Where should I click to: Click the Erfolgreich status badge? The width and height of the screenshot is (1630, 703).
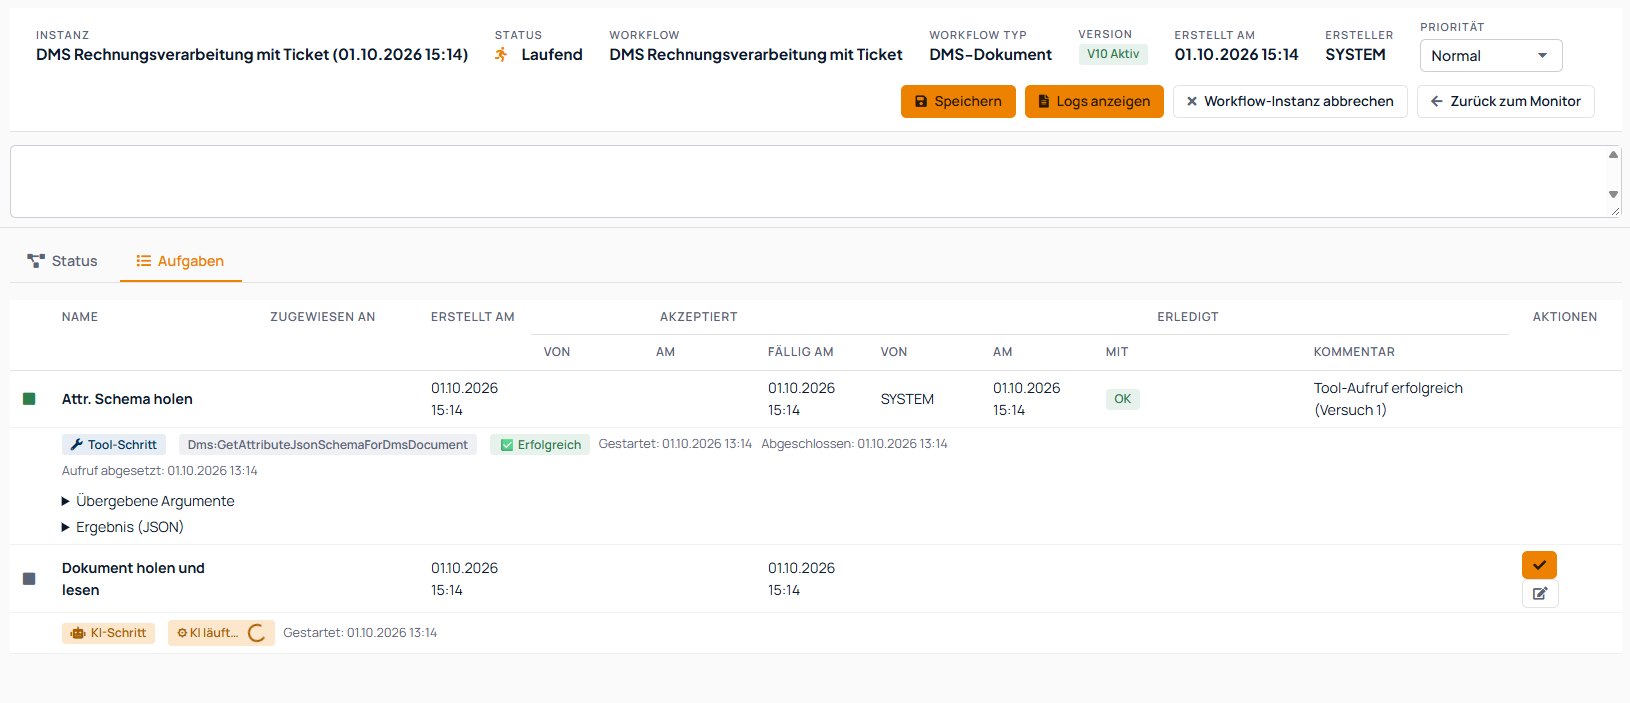click(x=540, y=445)
